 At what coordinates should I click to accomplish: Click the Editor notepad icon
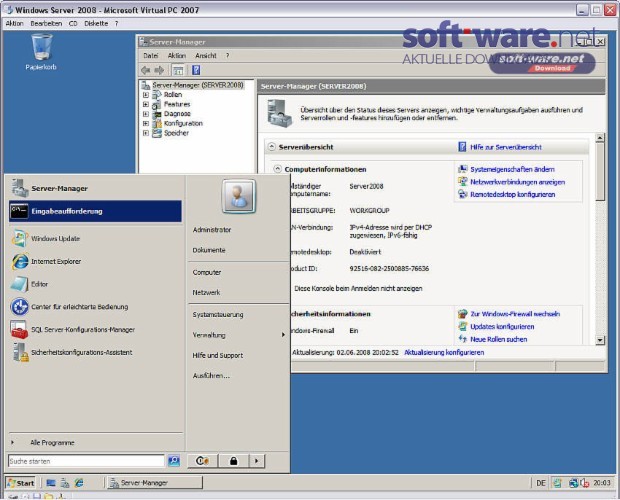pos(19,284)
